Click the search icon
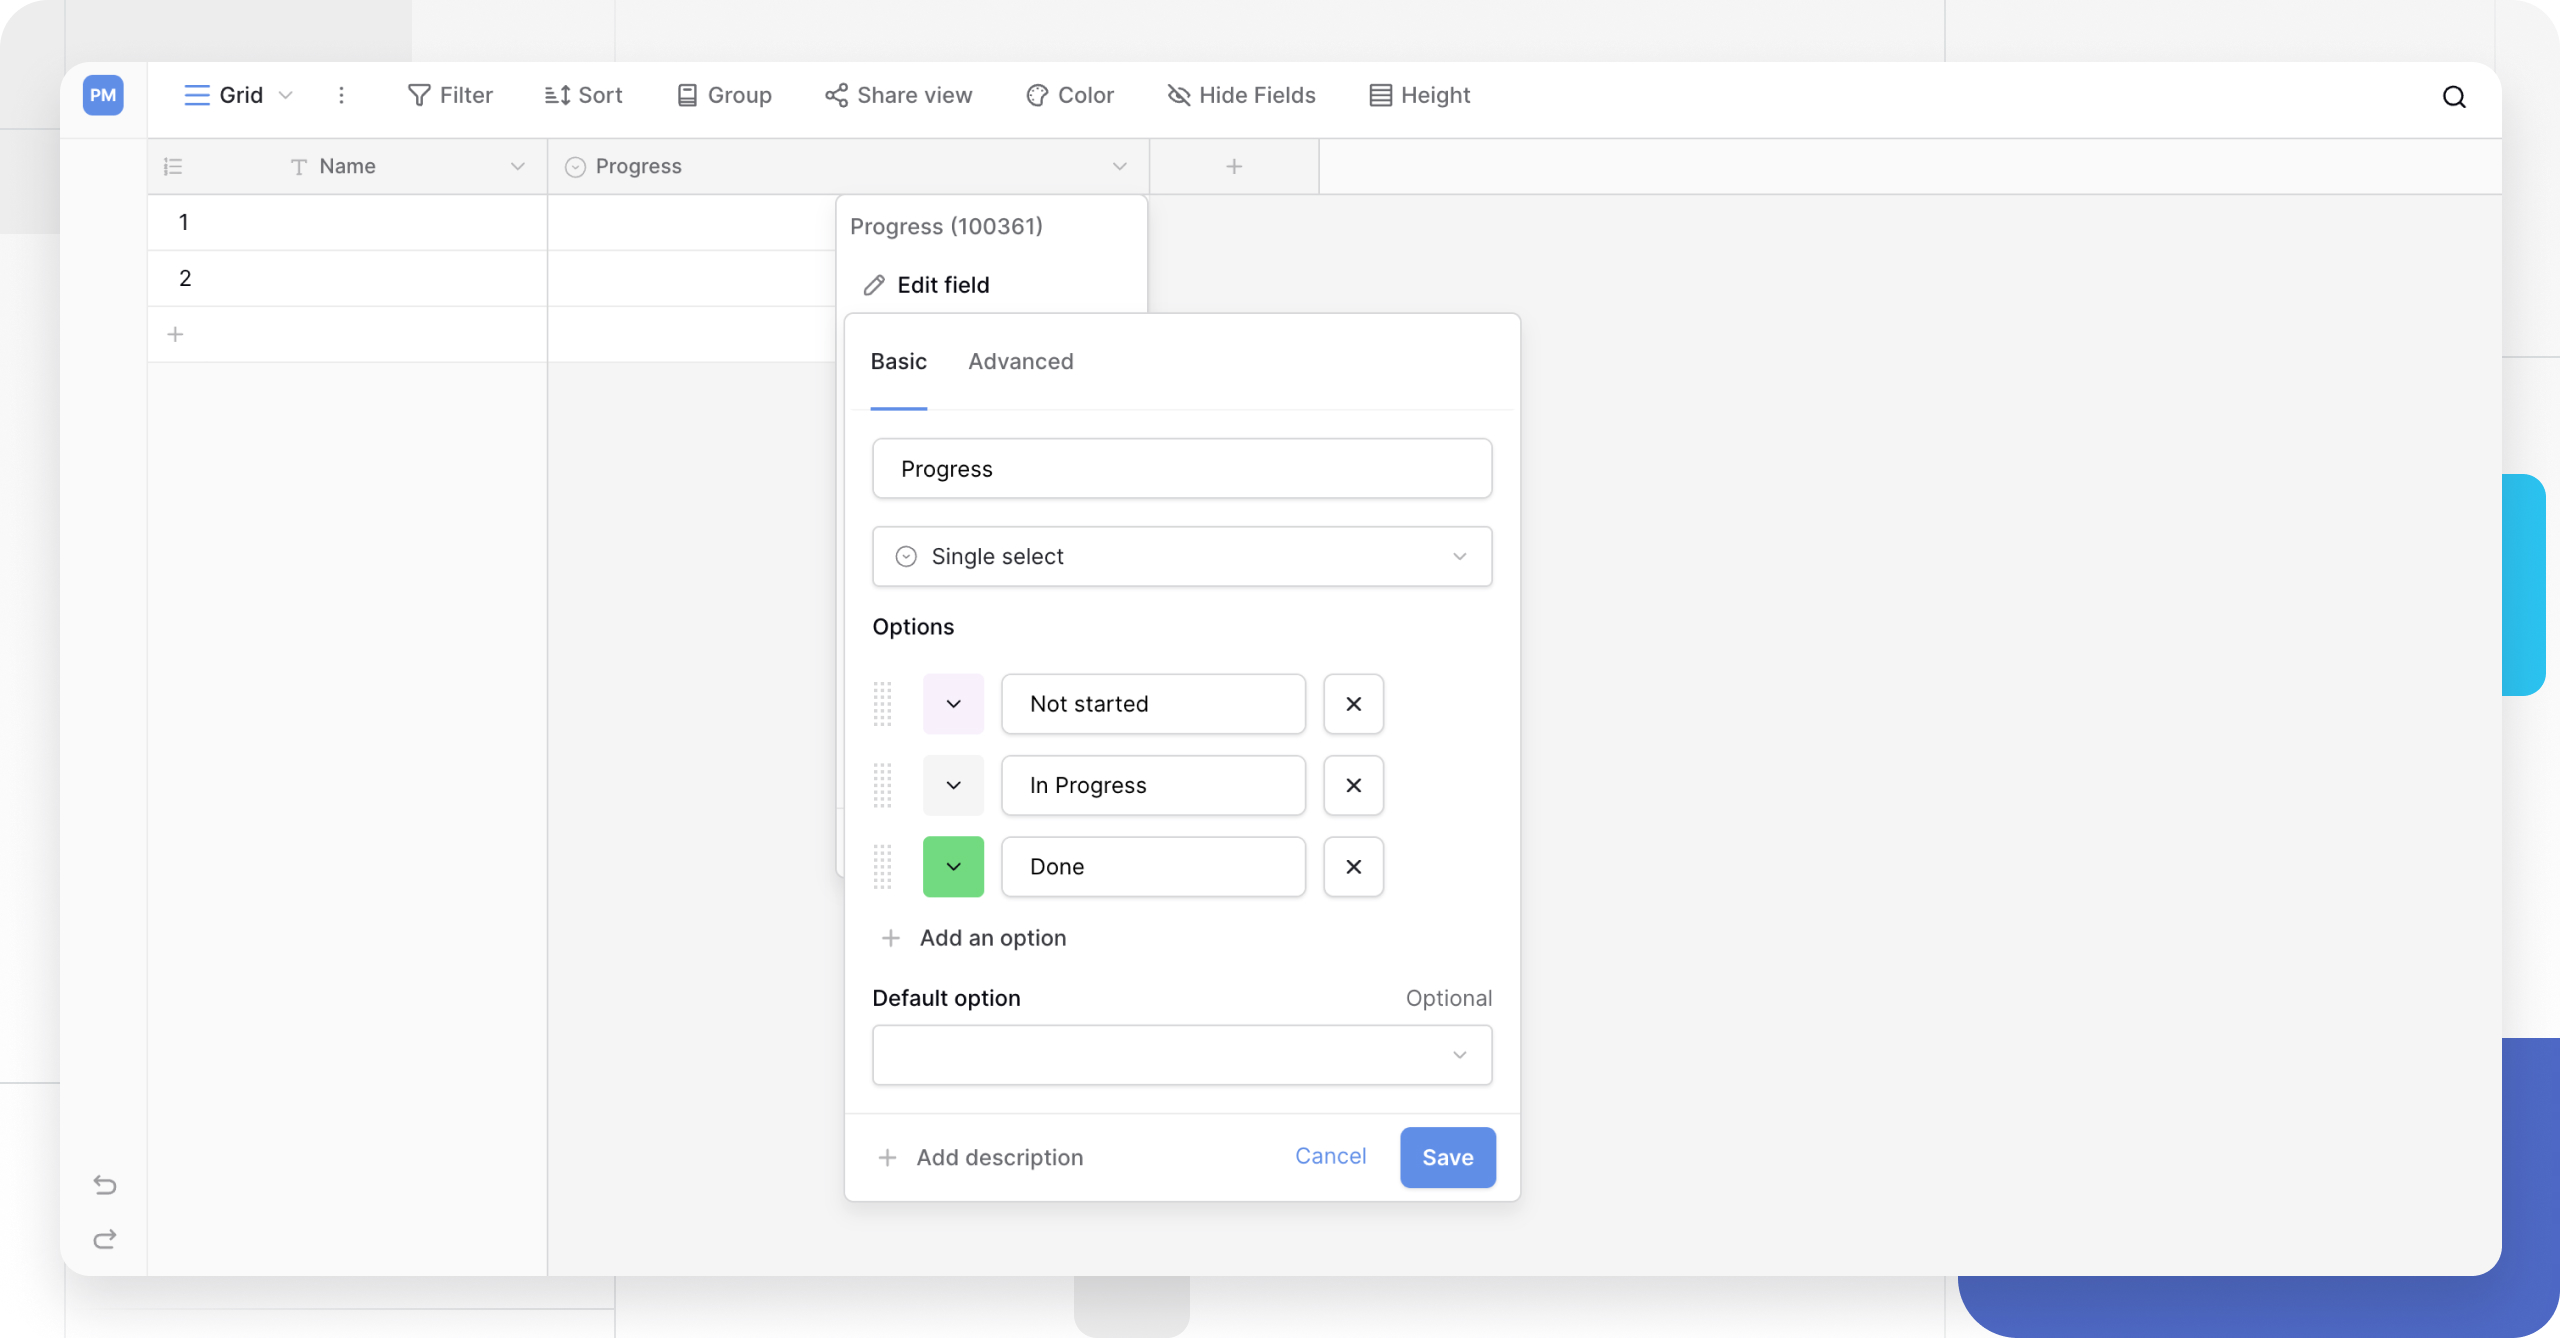The height and width of the screenshot is (1338, 2560). (x=2453, y=96)
